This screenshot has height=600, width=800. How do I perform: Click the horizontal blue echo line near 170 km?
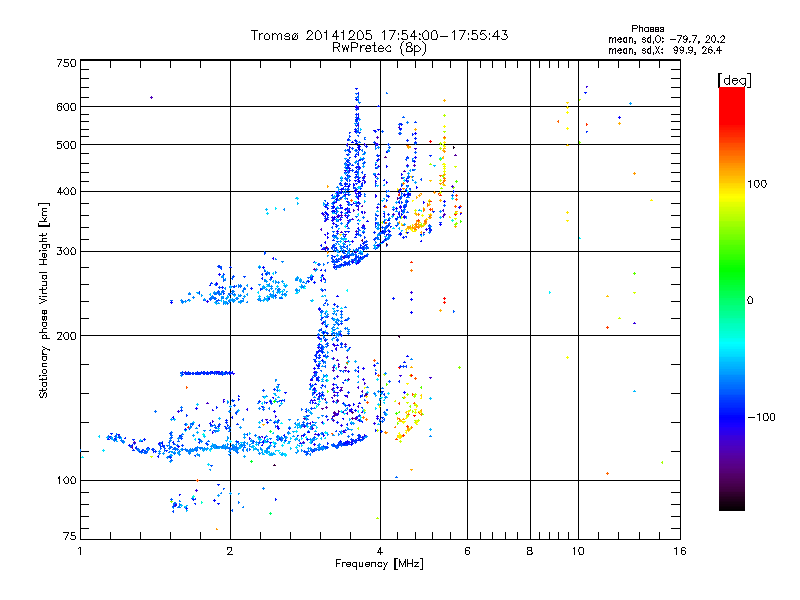[207, 373]
